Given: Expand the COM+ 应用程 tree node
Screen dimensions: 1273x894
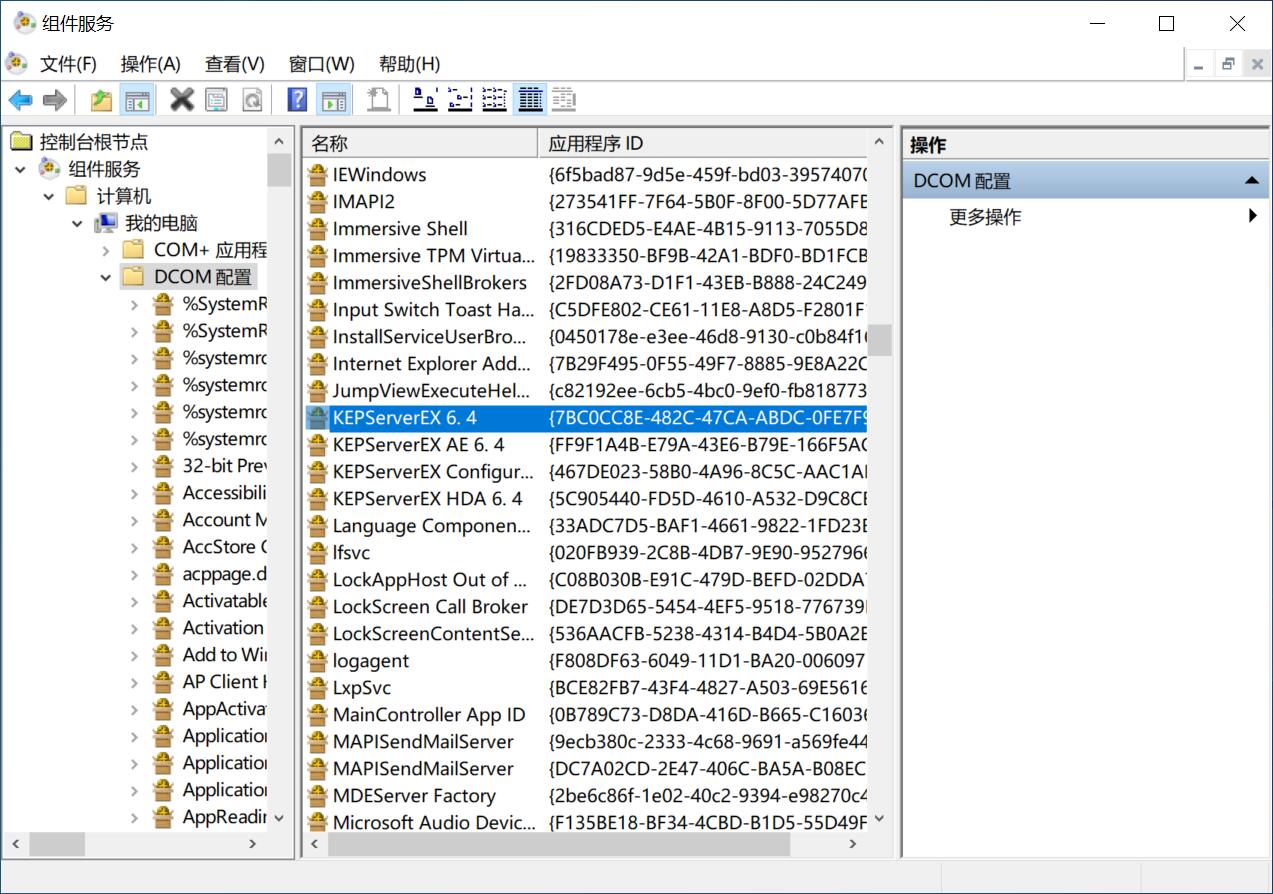Looking at the screenshot, I should tap(105, 249).
